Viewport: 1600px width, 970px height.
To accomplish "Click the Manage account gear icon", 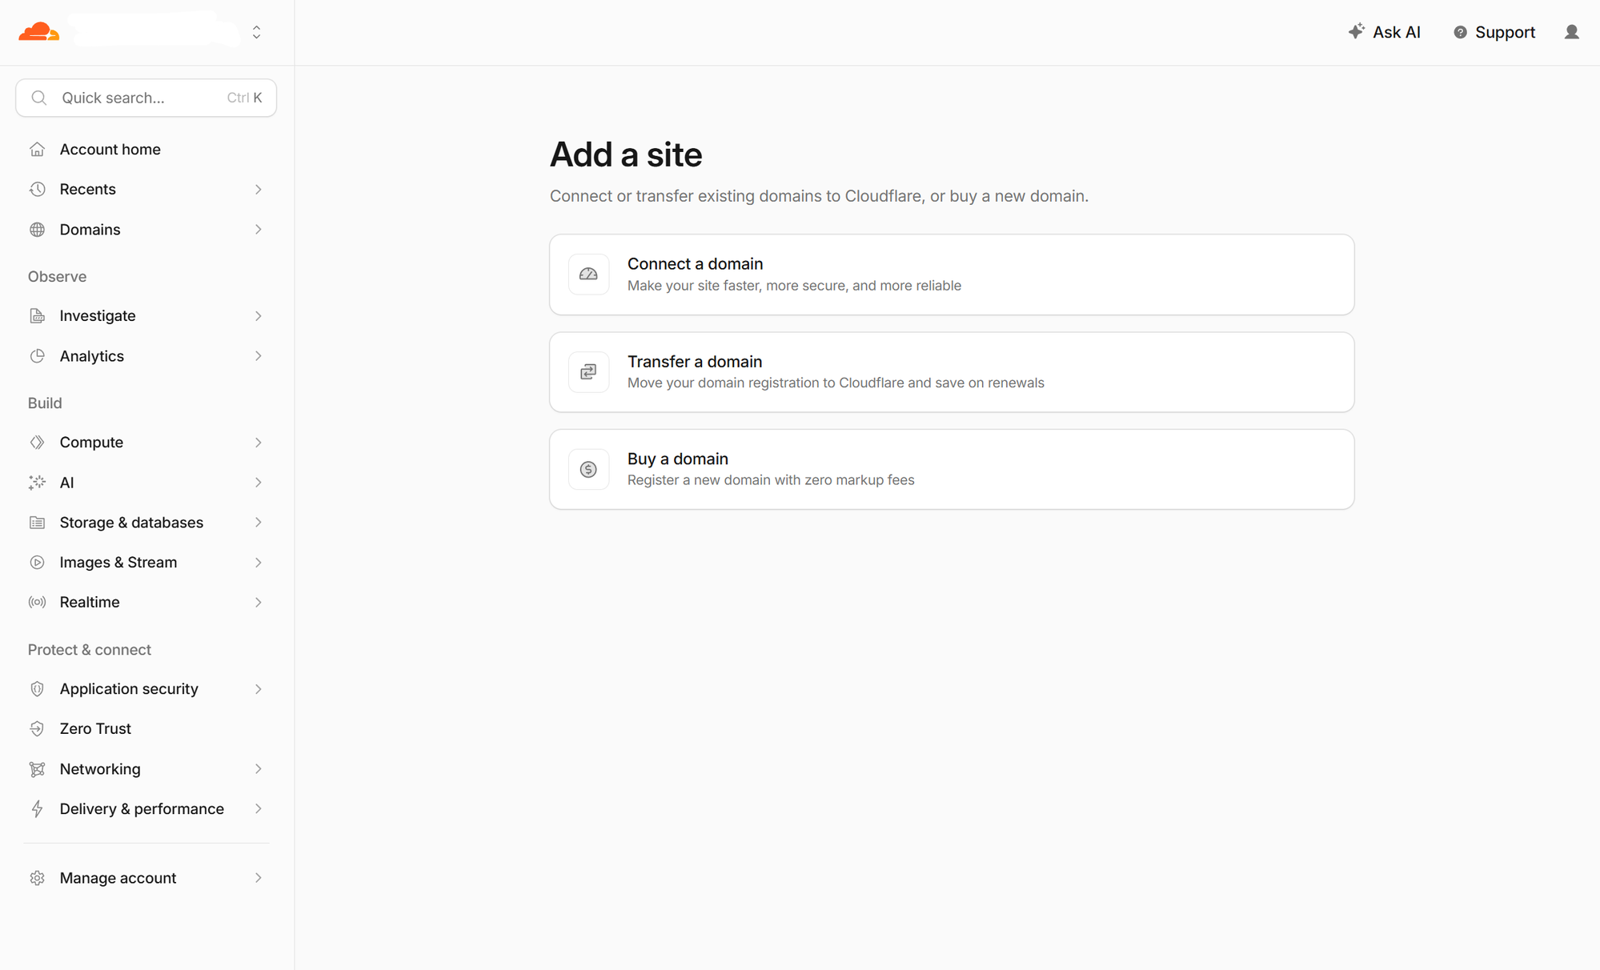I will [x=37, y=878].
